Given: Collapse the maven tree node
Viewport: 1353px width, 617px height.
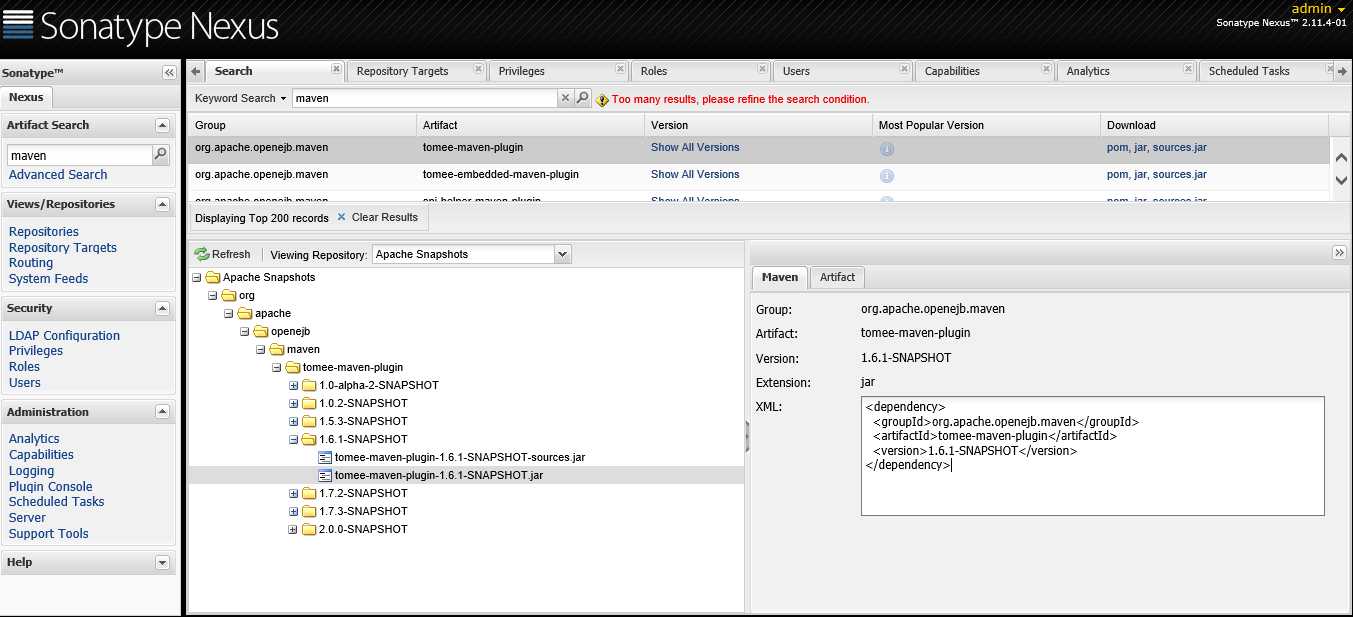Looking at the screenshot, I should click(261, 349).
